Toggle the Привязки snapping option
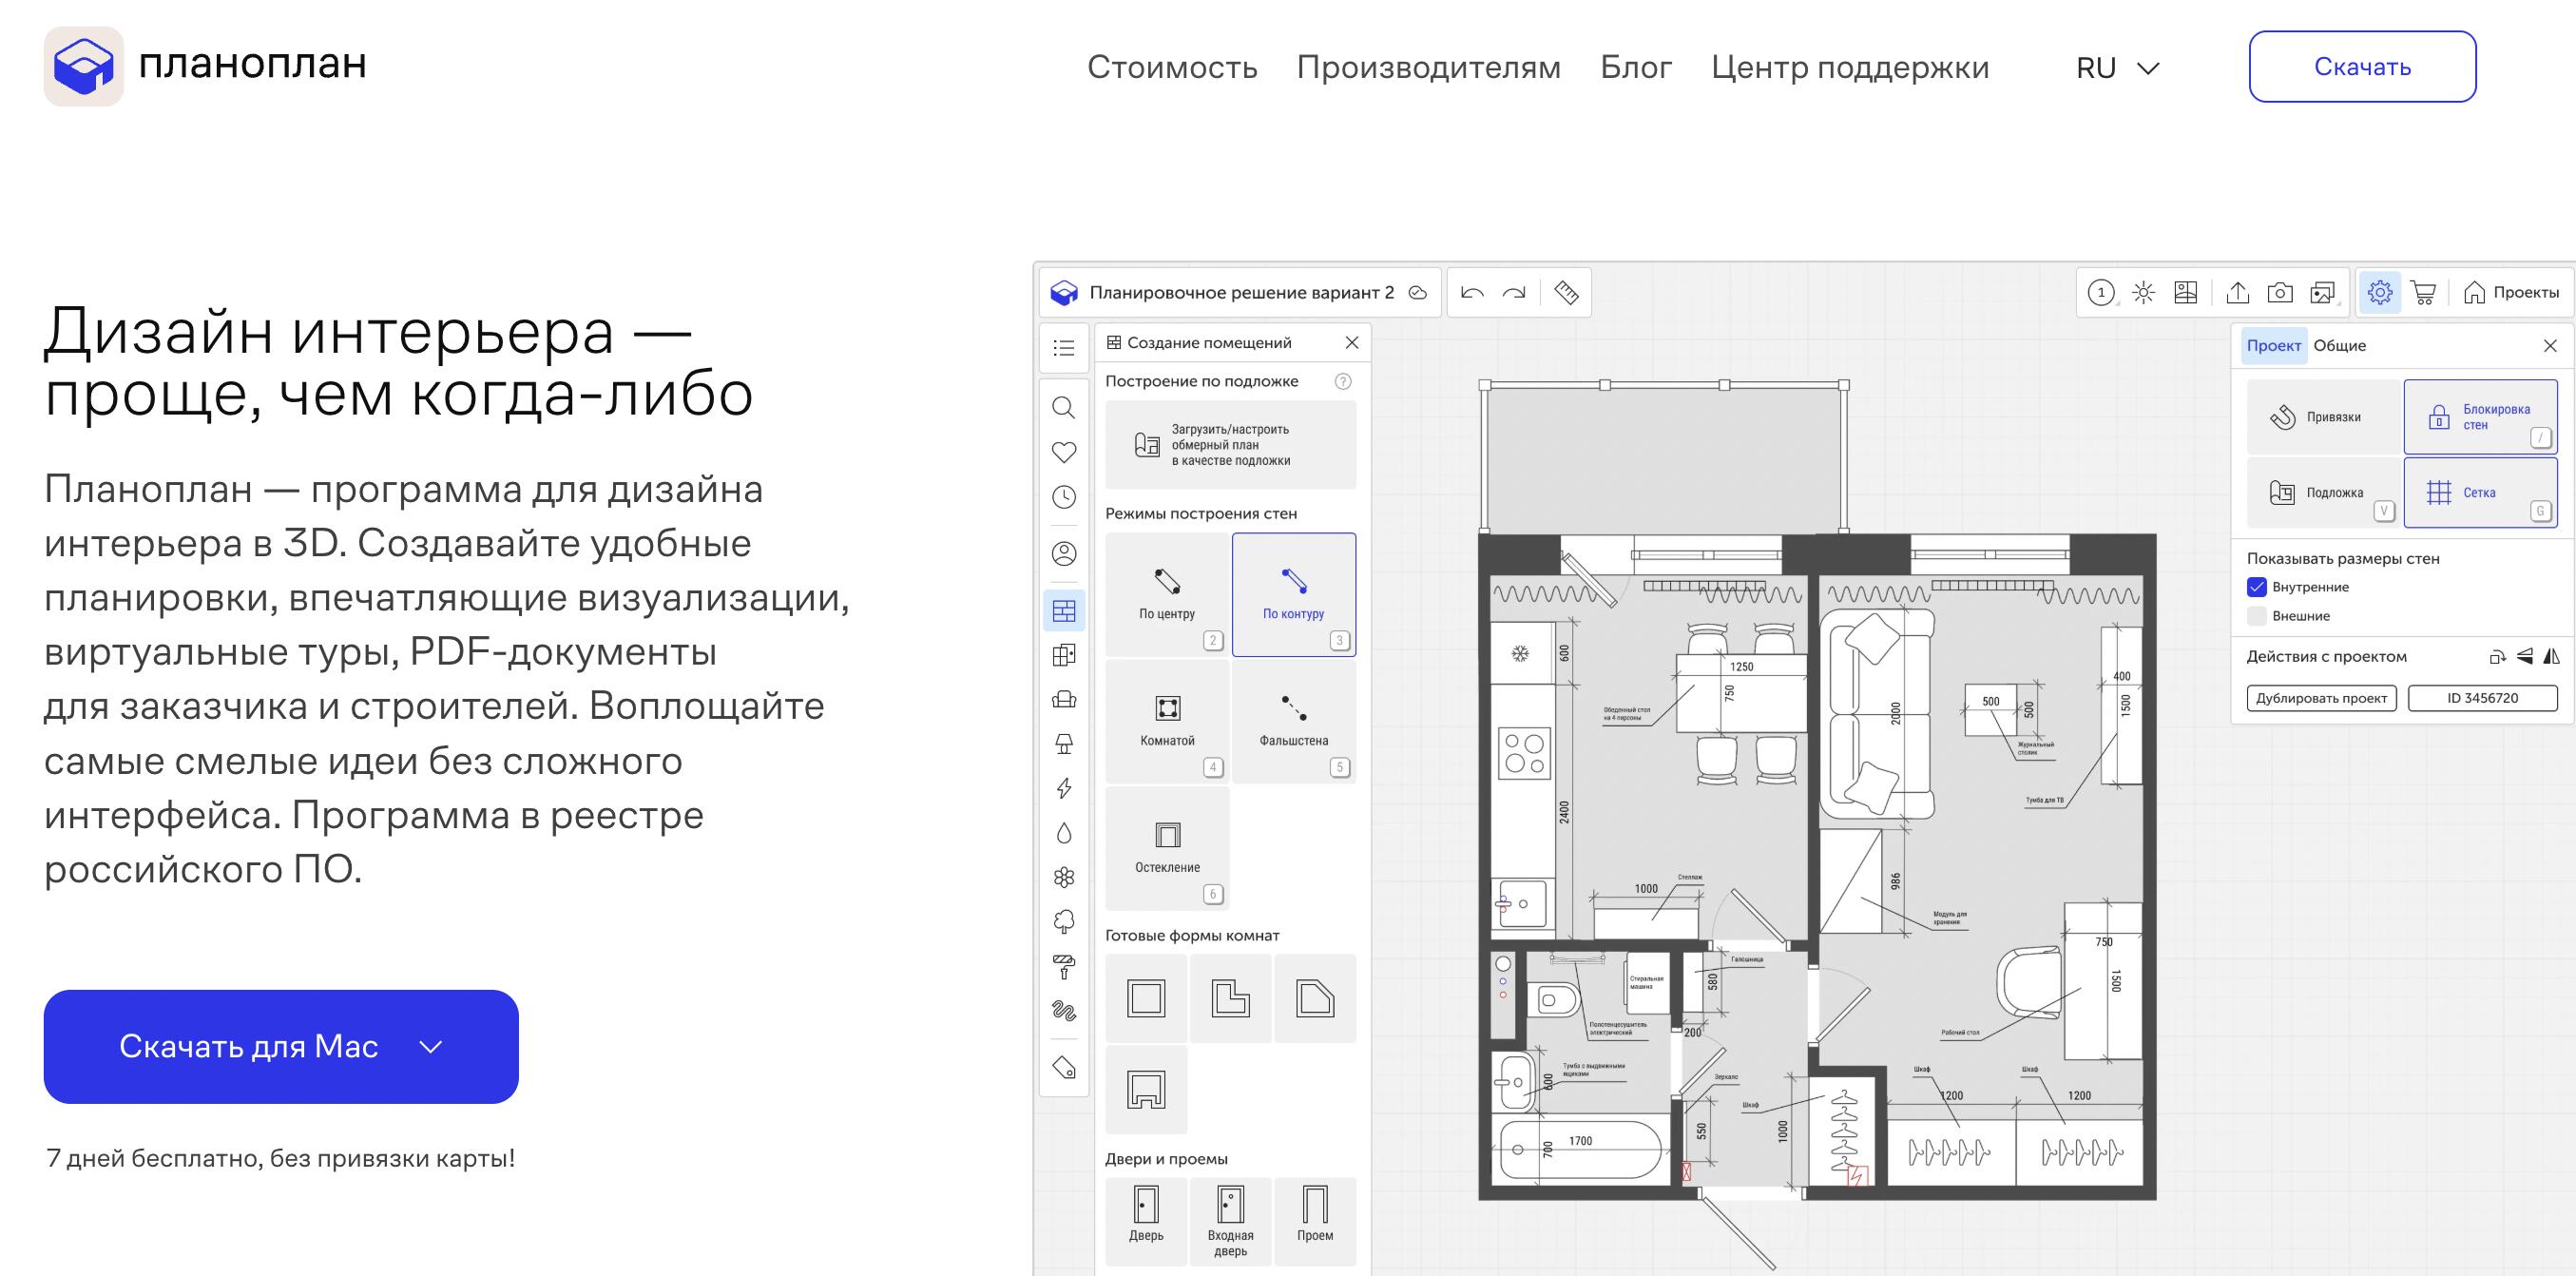The width and height of the screenshot is (2576, 1276). (x=2323, y=417)
